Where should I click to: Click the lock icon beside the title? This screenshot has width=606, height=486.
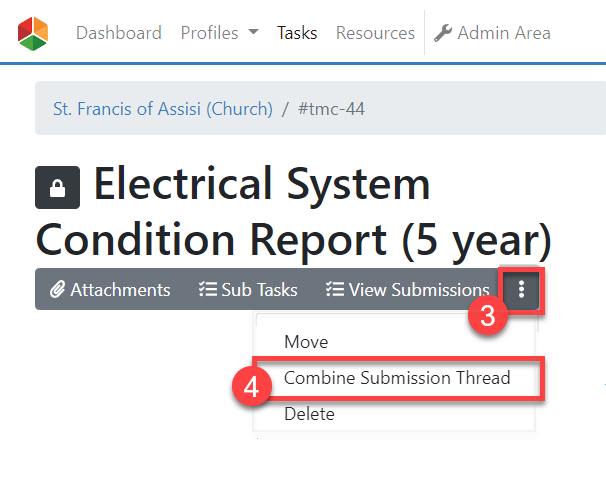pyautogui.click(x=58, y=188)
